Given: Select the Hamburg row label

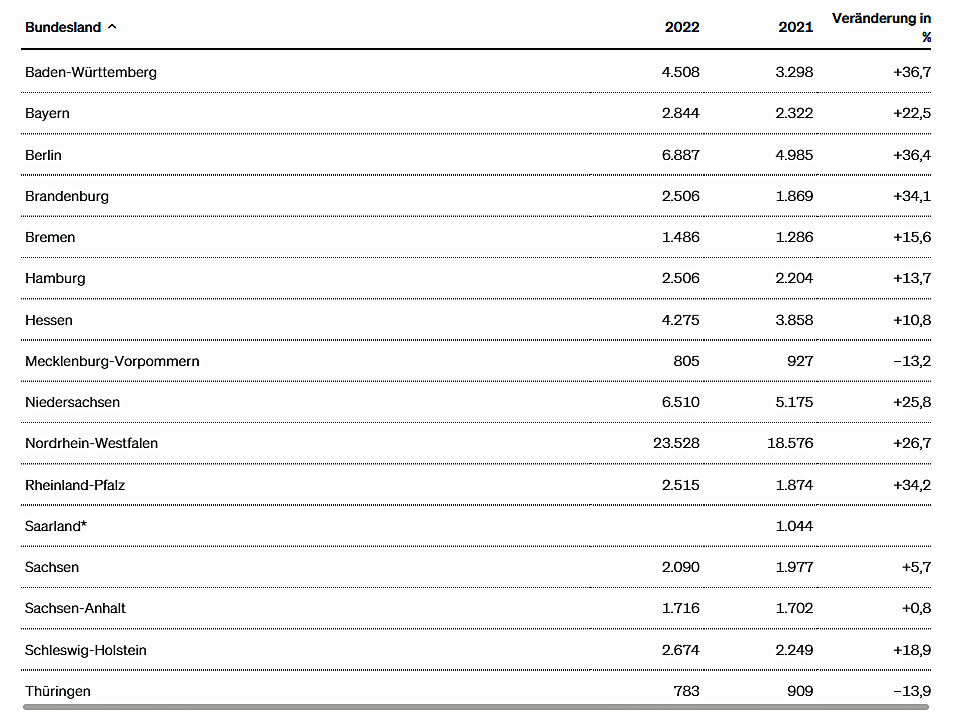Looking at the screenshot, I should click(x=55, y=278).
